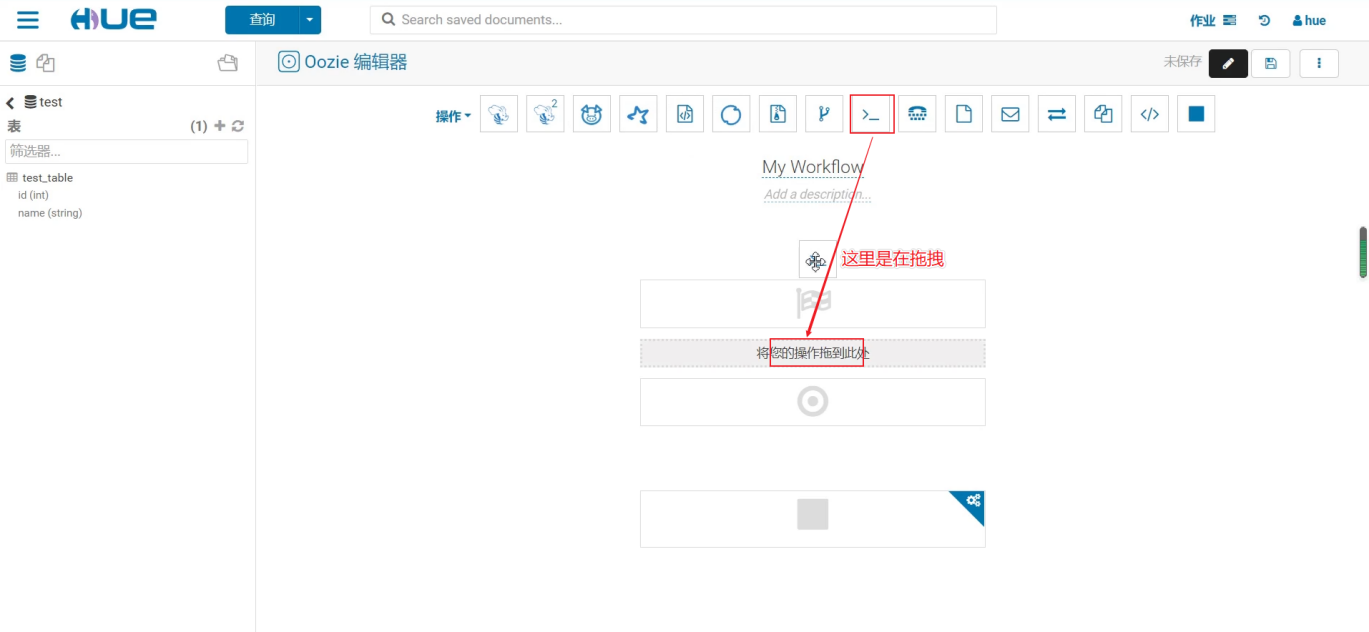
Task: Add an Email action
Action: point(1010,114)
